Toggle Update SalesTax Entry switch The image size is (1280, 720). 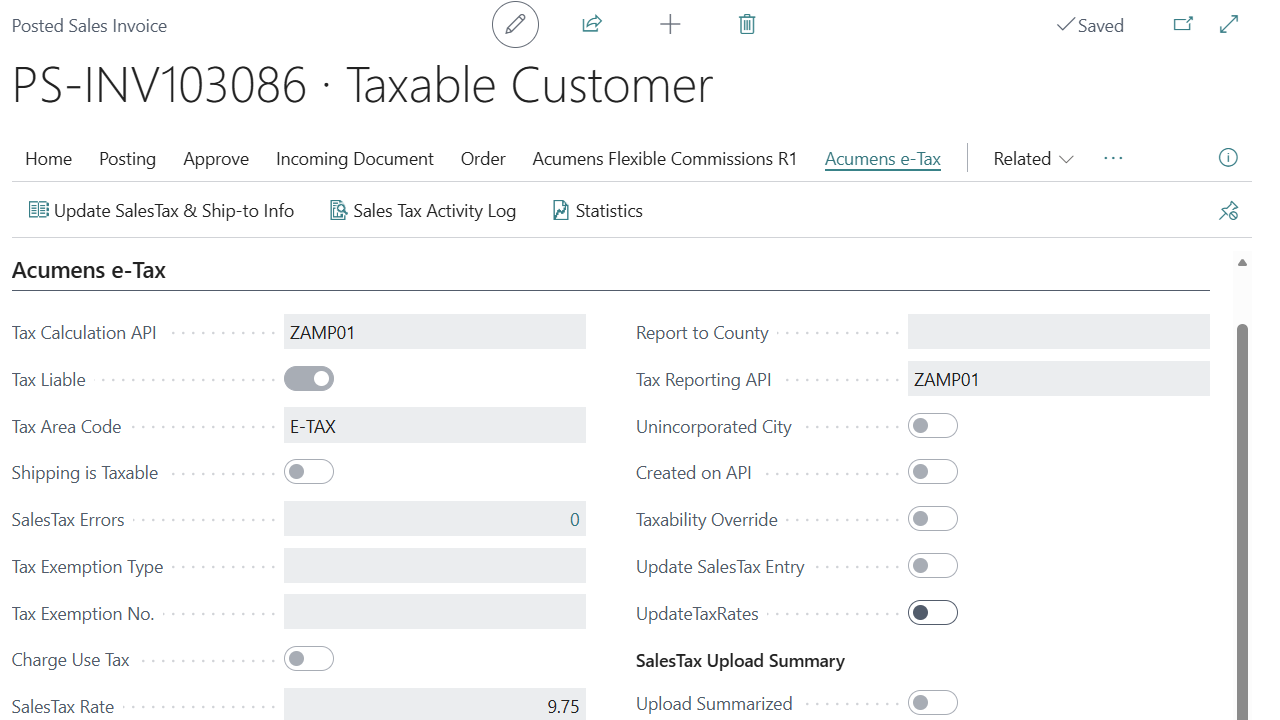[x=933, y=566]
